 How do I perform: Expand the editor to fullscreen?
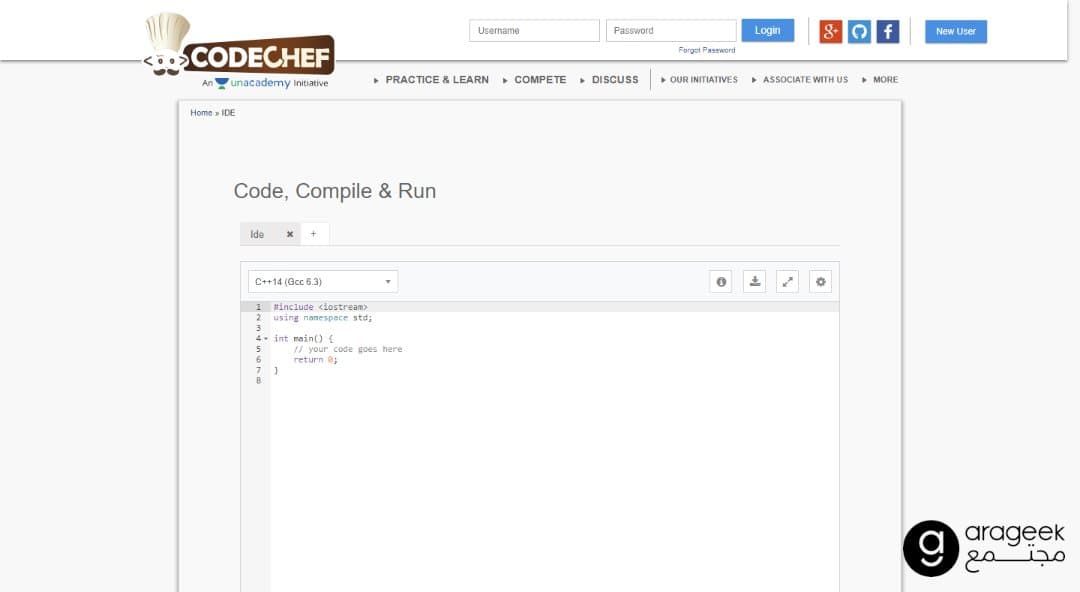click(x=788, y=282)
